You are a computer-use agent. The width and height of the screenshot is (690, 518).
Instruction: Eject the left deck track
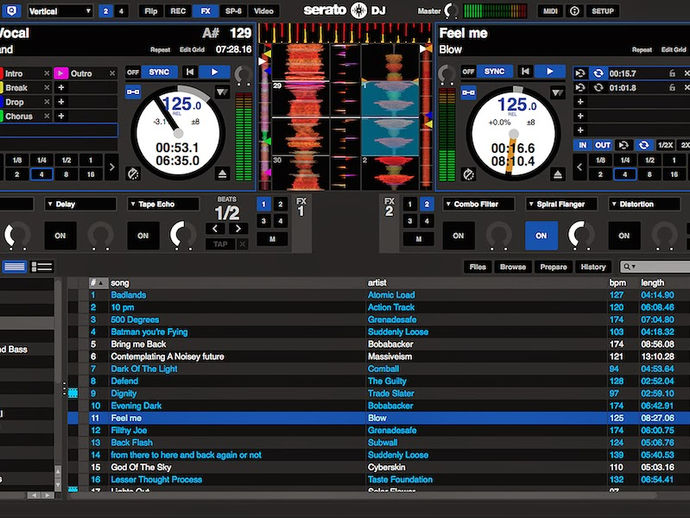(222, 174)
